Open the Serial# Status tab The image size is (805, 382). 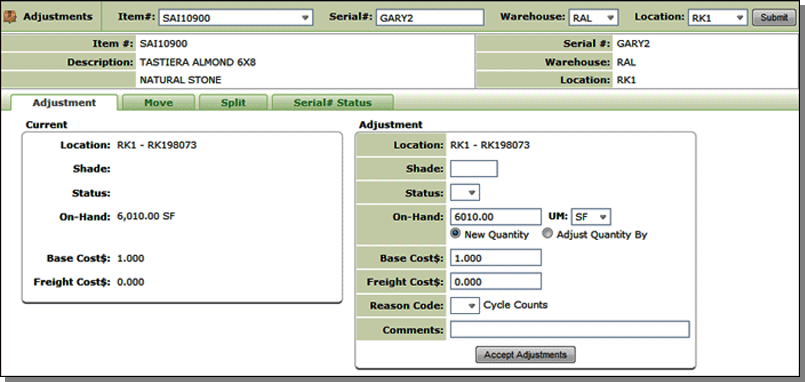[x=333, y=103]
